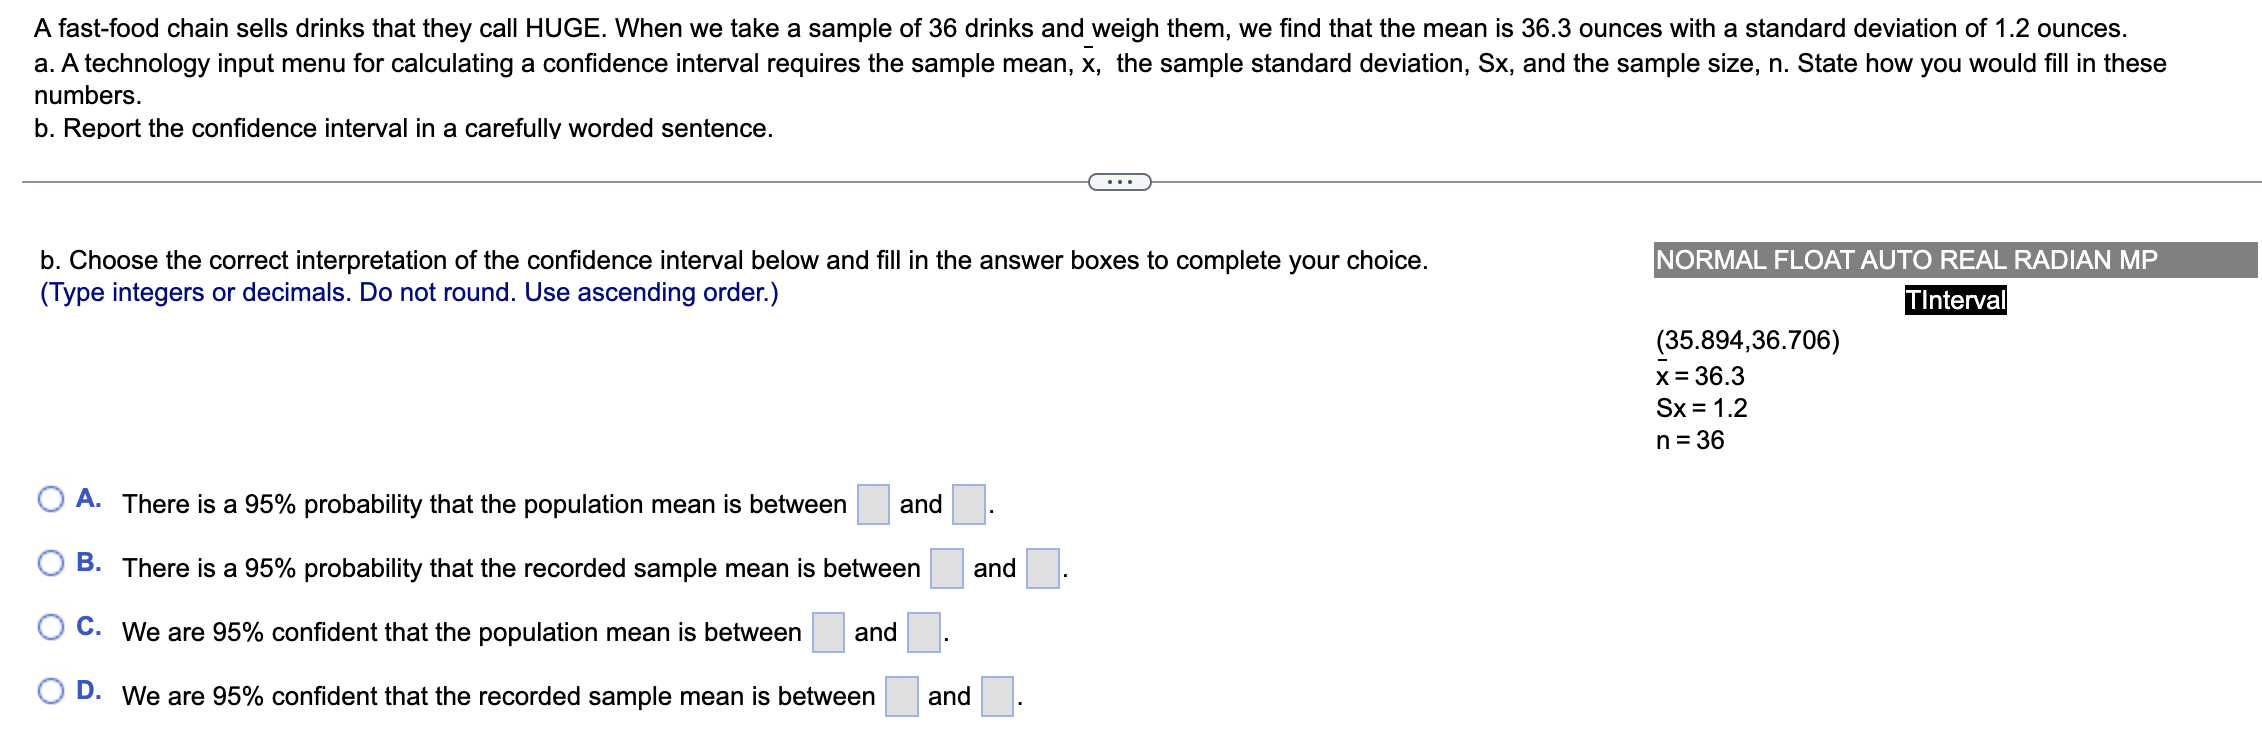Viewport: 2262px width, 740px height.
Task: Click the n = 36 output line
Action: coord(1690,440)
